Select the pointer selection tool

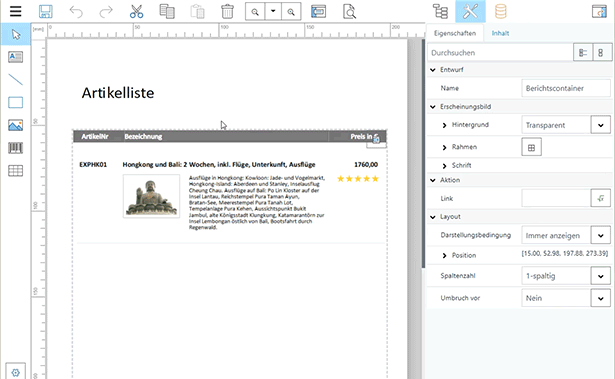point(16,34)
